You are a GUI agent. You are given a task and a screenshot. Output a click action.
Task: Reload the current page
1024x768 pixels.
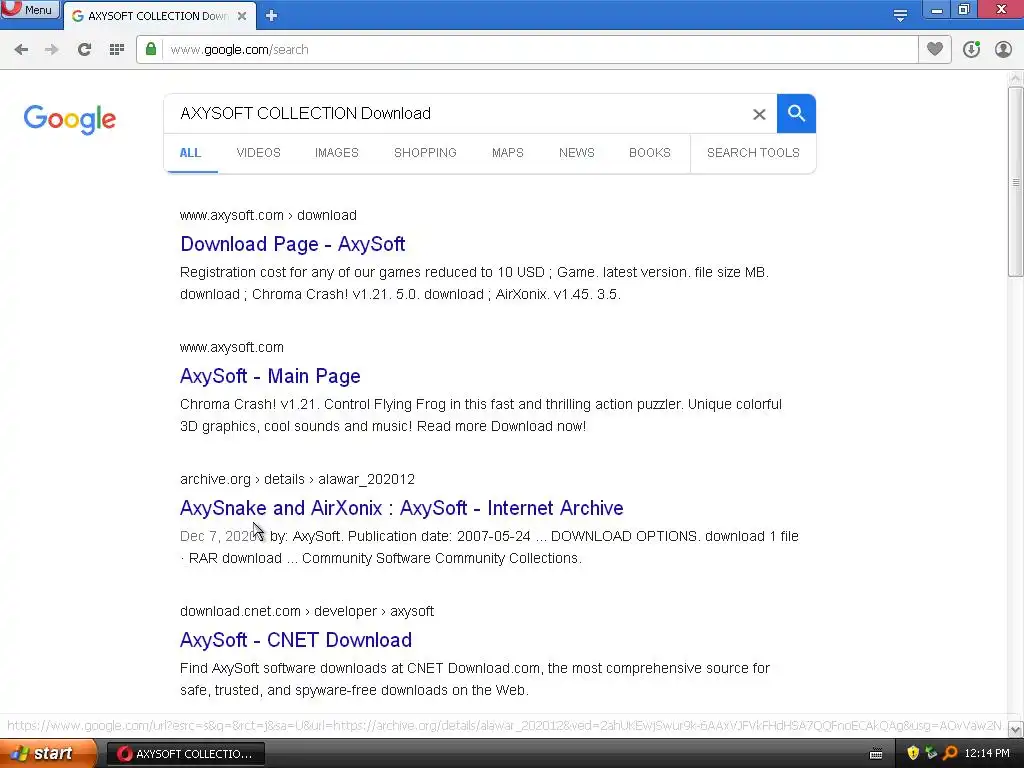[x=84, y=50]
